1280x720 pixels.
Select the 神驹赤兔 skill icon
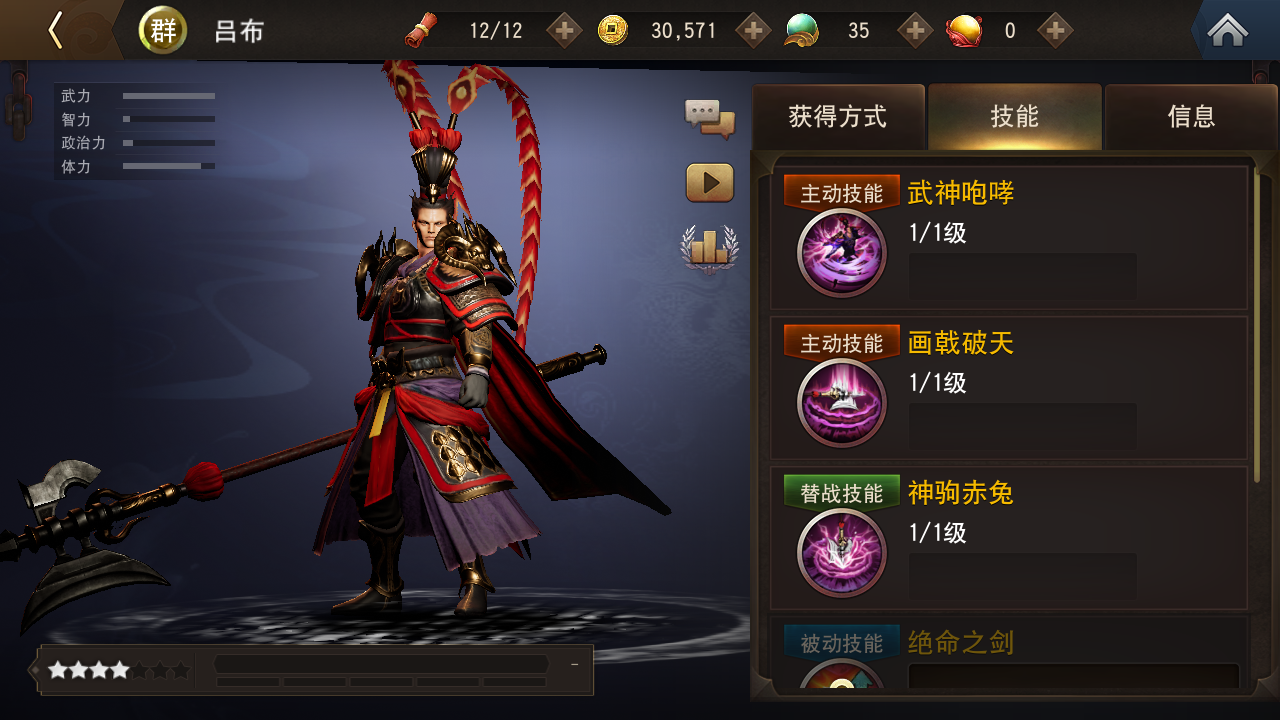842,553
